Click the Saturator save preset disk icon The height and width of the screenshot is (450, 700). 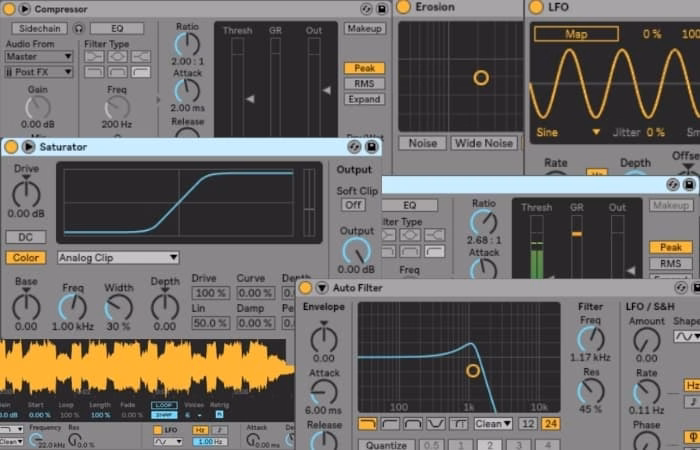click(x=370, y=147)
